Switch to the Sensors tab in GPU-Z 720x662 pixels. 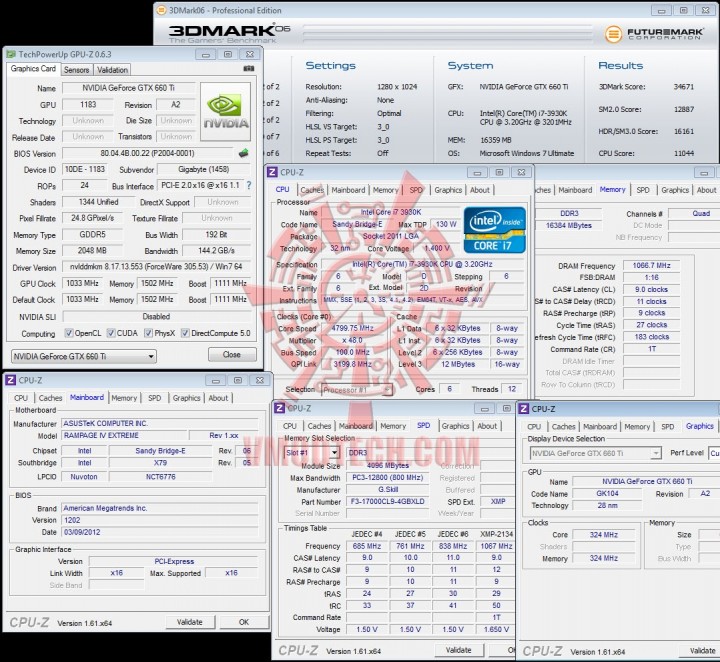[x=76, y=70]
